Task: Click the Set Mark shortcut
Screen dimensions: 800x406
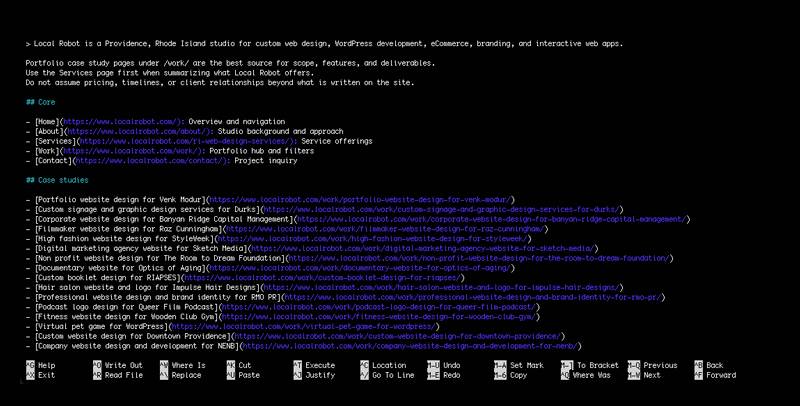Action: point(527,366)
